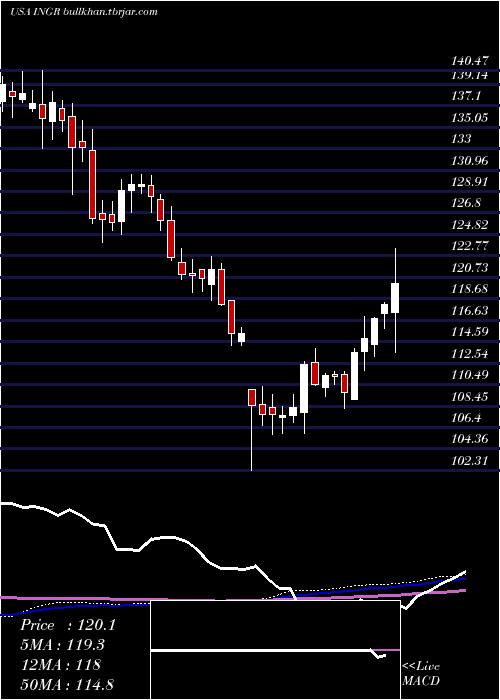The height and width of the screenshot is (700, 500).
Task: Click the 135.05 price axis label
Action: (x=469, y=117)
